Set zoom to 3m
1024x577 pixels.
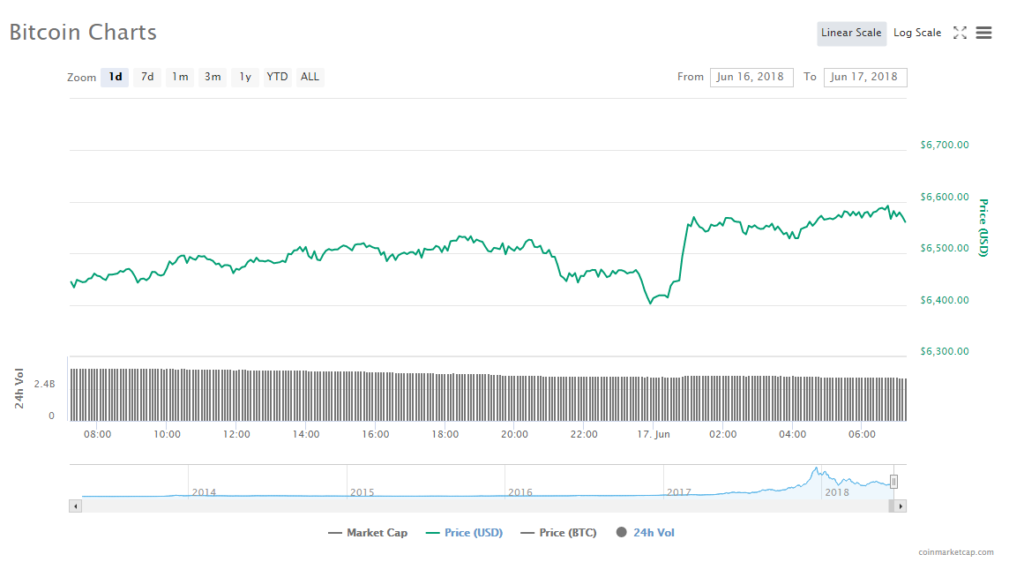212,77
